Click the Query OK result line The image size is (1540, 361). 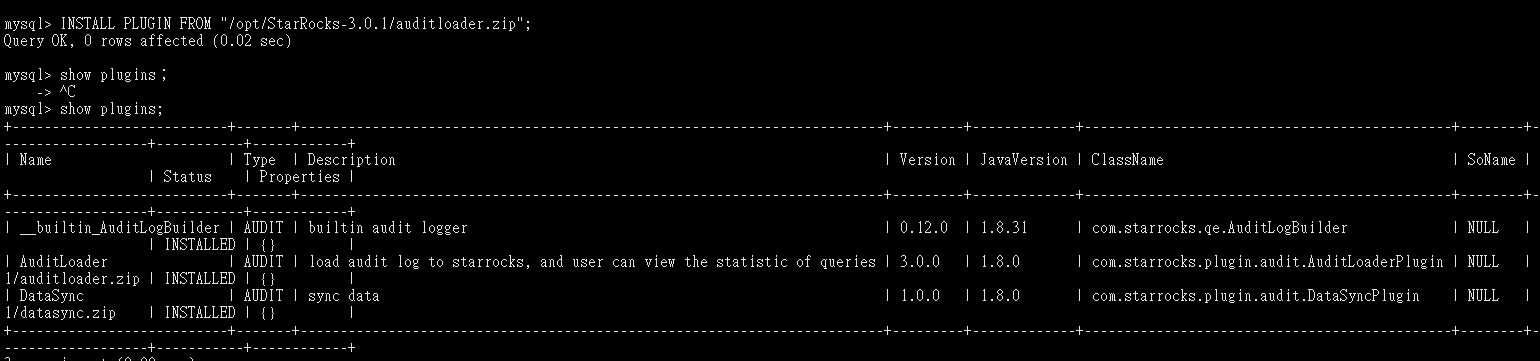coord(148,41)
